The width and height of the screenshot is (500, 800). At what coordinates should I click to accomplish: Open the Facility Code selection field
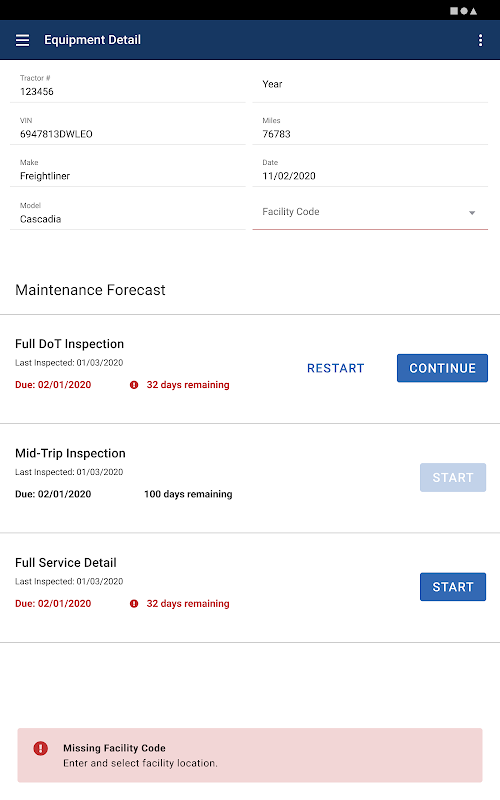click(370, 212)
